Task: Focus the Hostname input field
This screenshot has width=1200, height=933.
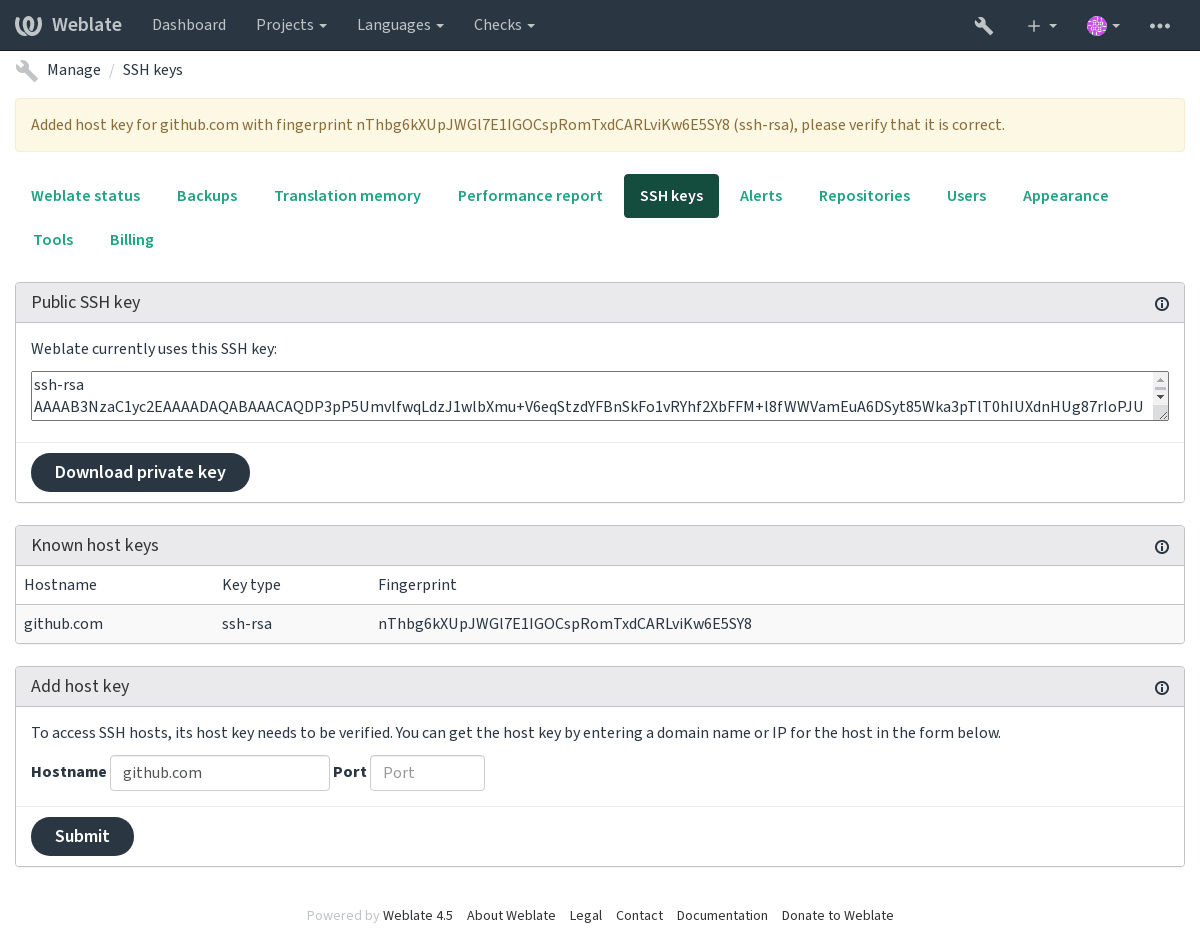Action: point(220,773)
